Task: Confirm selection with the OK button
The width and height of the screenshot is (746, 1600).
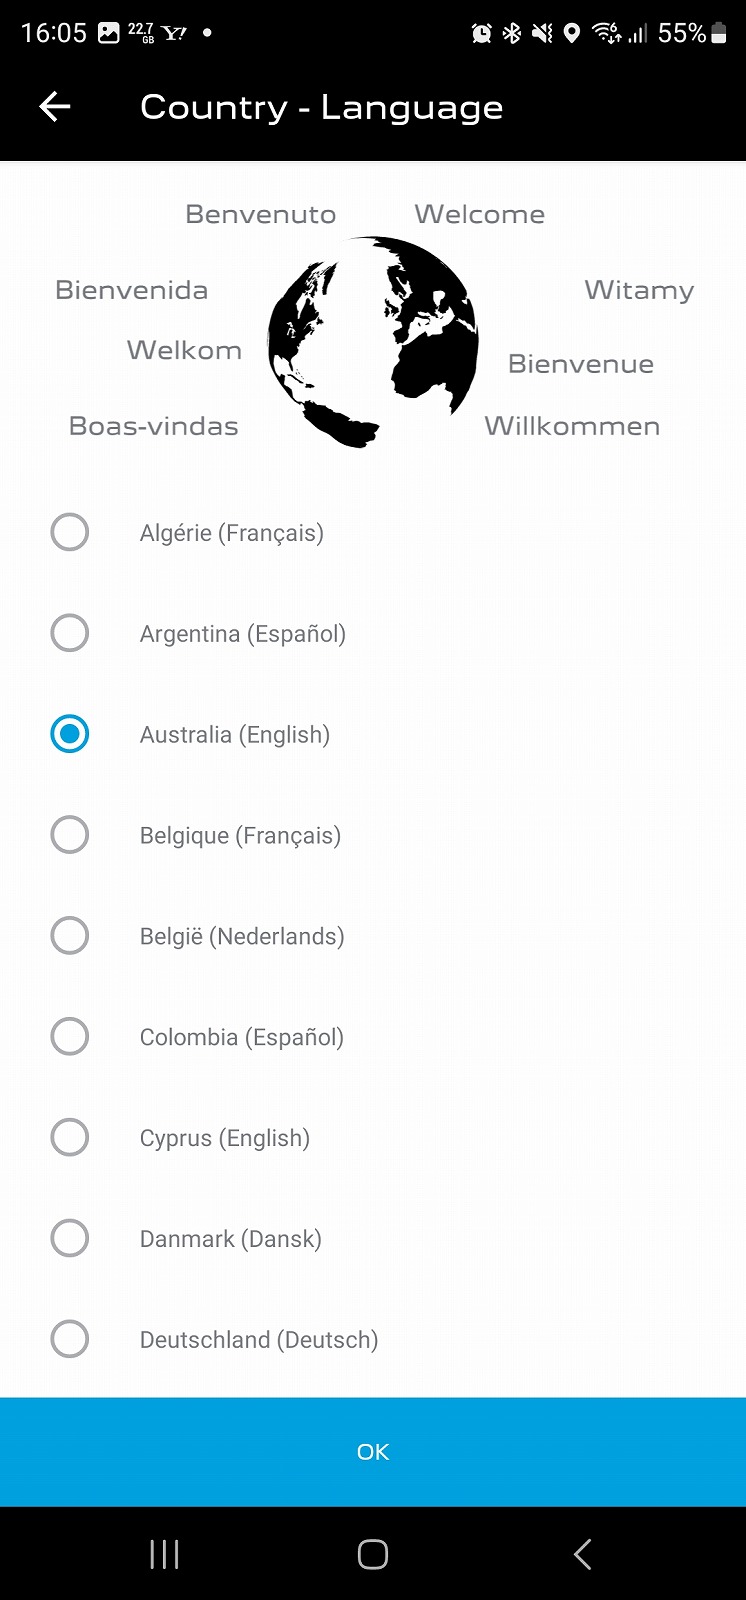Action: (373, 1452)
